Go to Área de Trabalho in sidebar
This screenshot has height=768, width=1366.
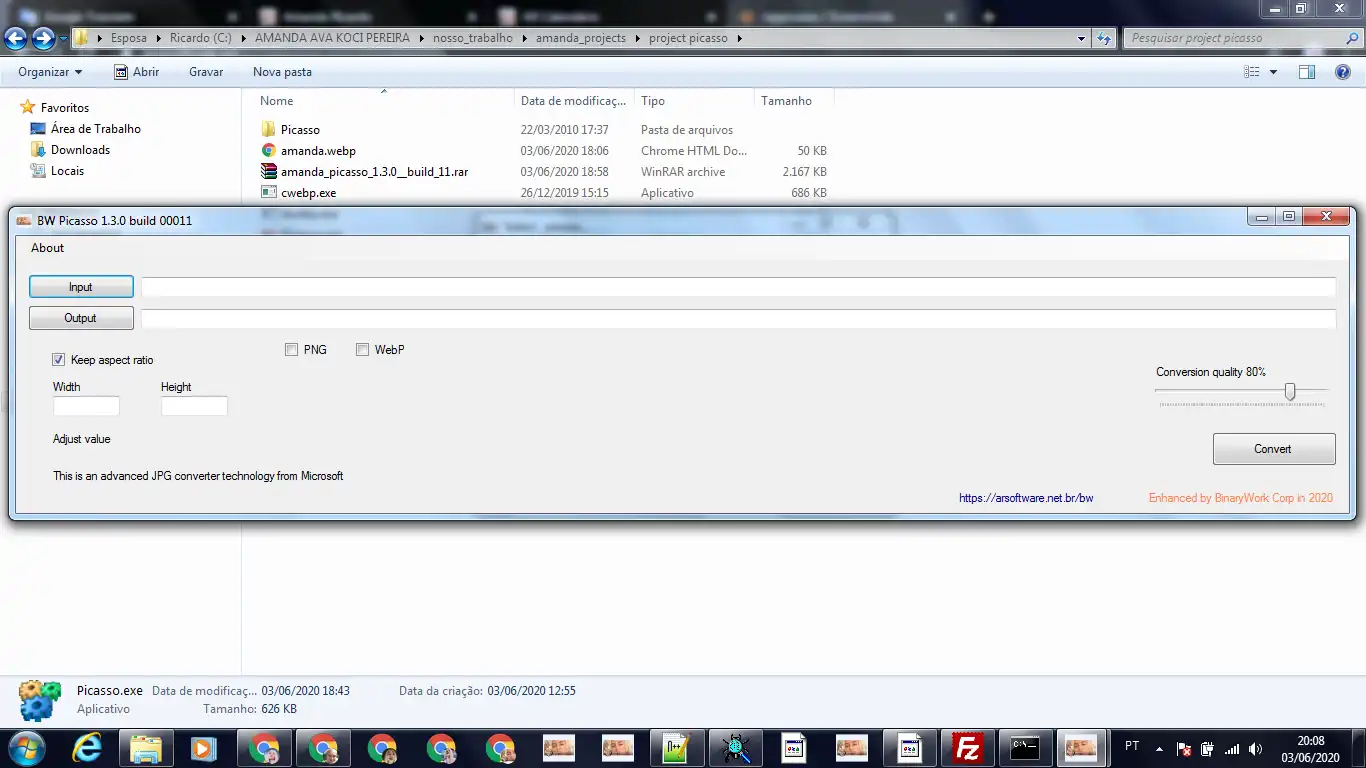95,129
